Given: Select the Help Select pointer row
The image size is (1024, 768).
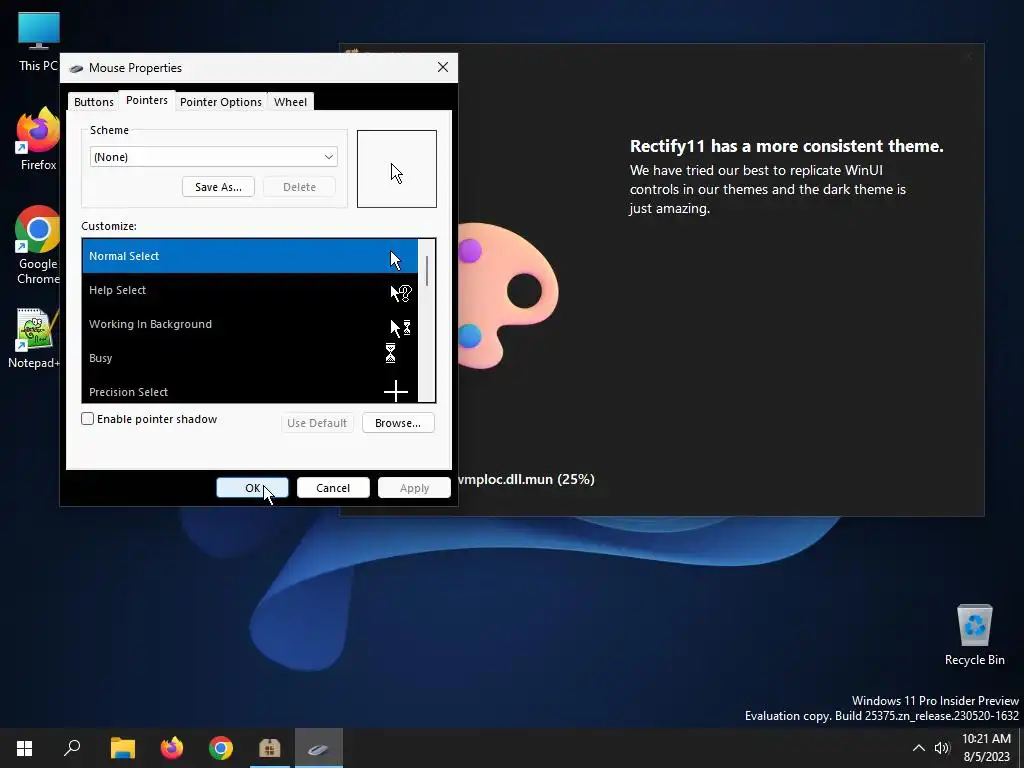Looking at the screenshot, I should point(249,290).
